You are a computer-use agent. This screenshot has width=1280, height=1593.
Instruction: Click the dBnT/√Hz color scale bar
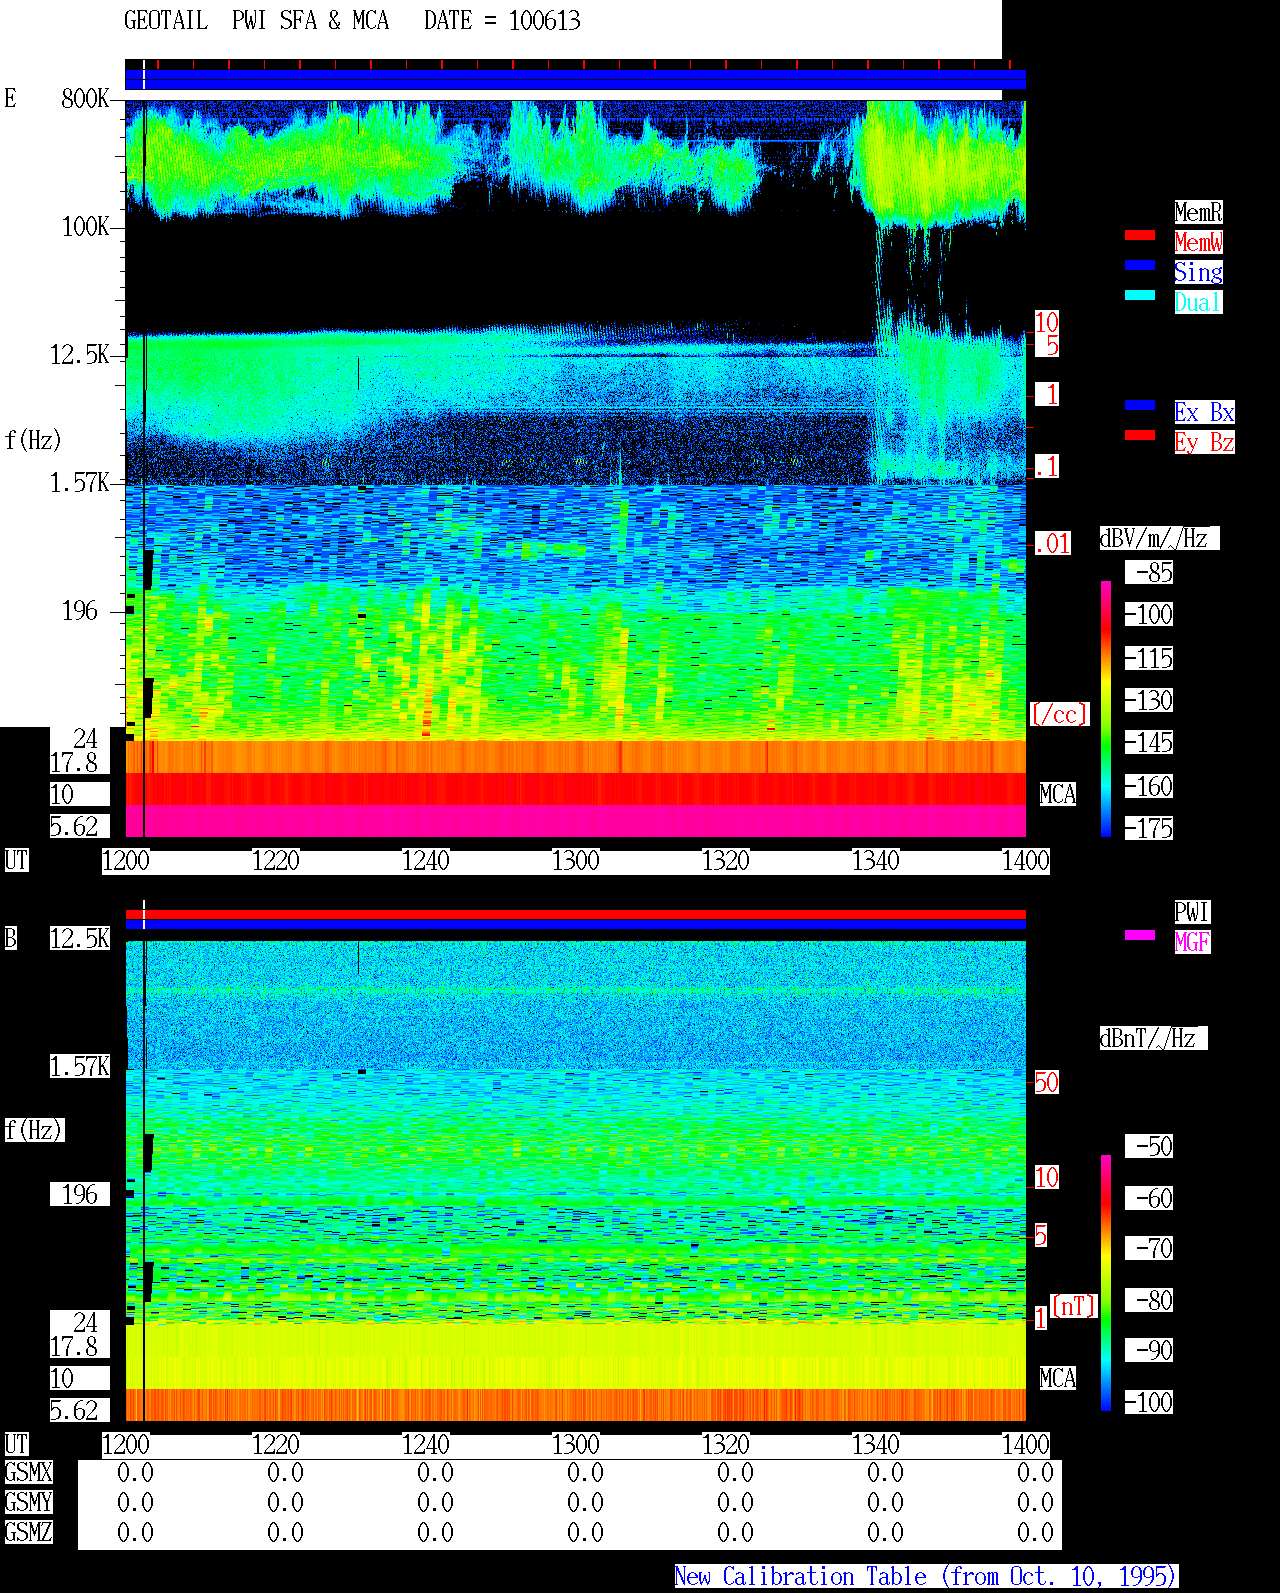coord(1106,1283)
